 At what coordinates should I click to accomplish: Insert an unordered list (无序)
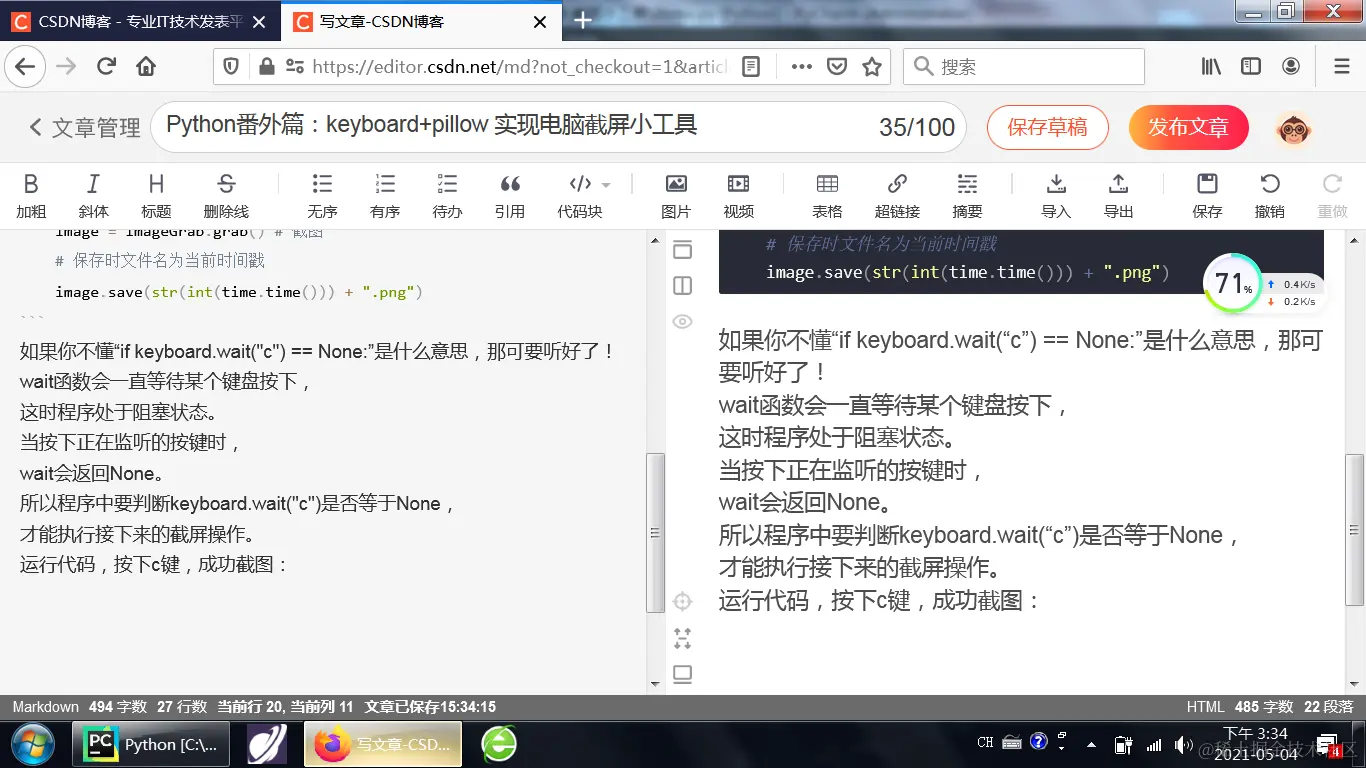coord(322,195)
